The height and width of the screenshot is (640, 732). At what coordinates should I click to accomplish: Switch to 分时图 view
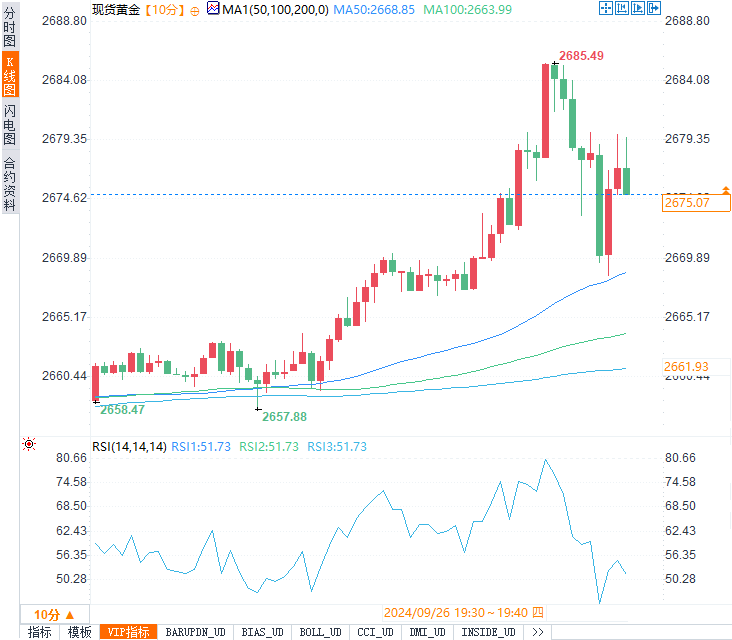(10, 27)
